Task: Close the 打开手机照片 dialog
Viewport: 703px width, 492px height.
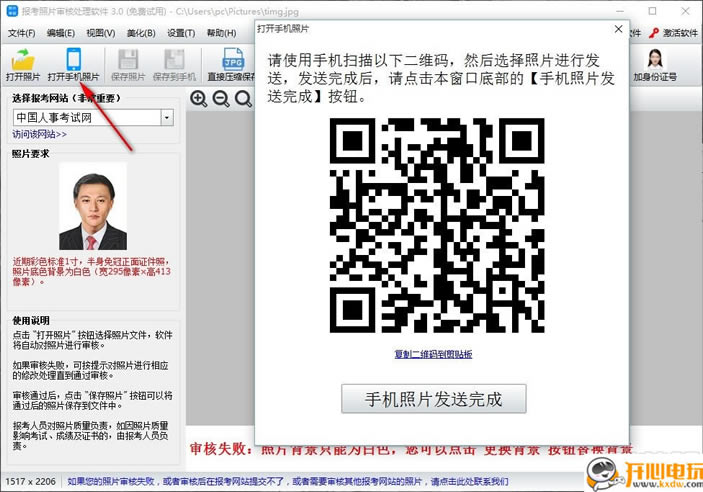Action: coord(618,29)
